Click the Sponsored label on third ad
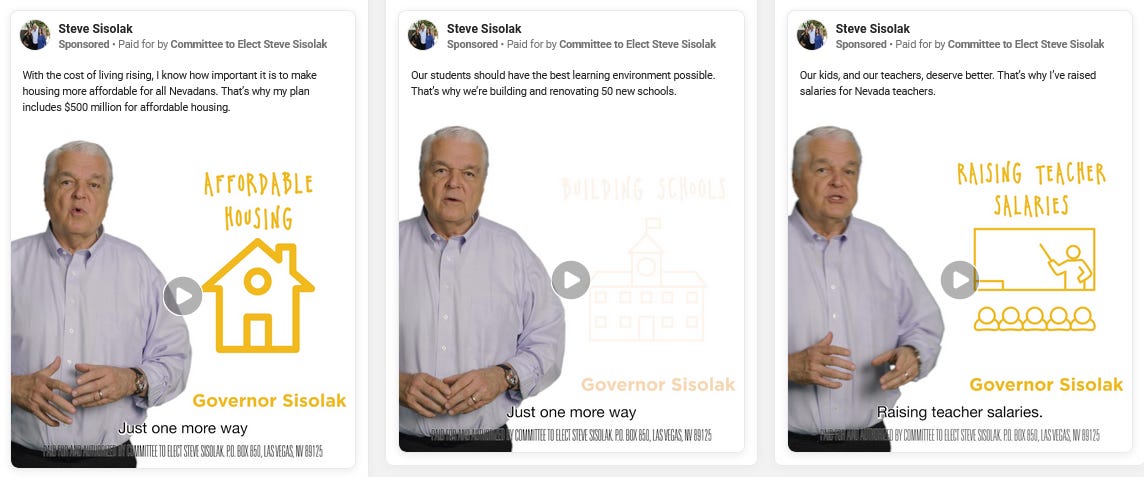The image size is (1144, 477). coord(861,44)
